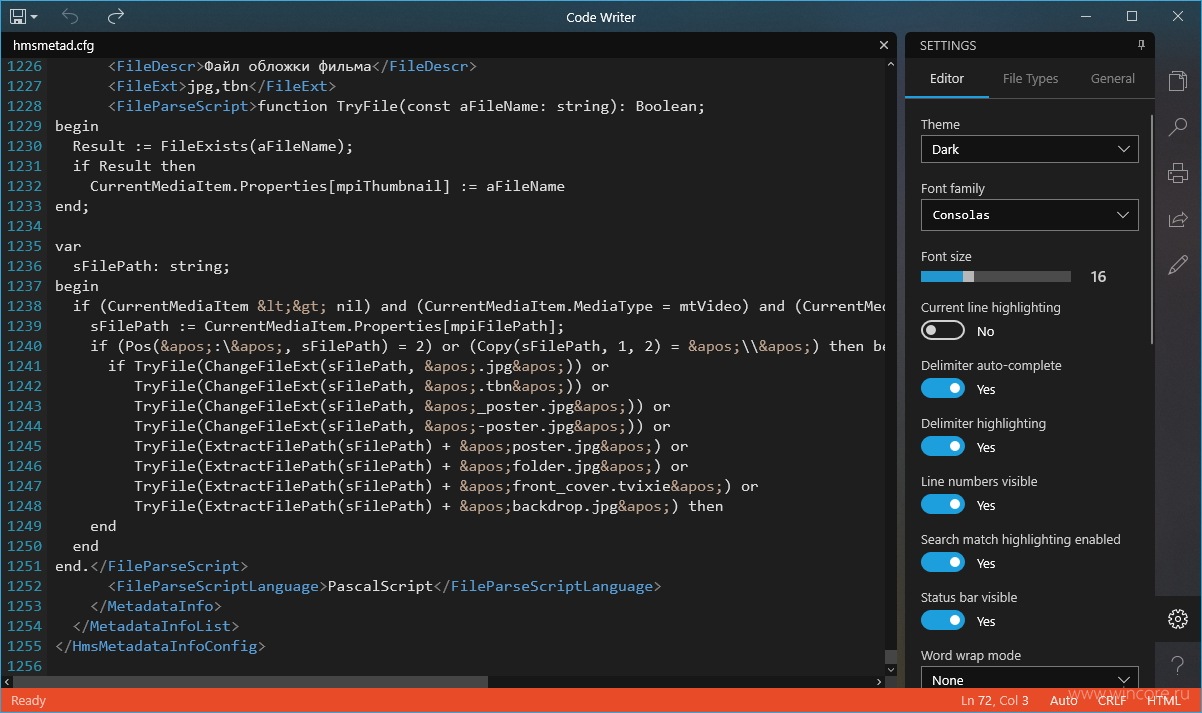Click the 'begin' keyword on line 1229
The image size is (1202, 713).
coord(77,126)
